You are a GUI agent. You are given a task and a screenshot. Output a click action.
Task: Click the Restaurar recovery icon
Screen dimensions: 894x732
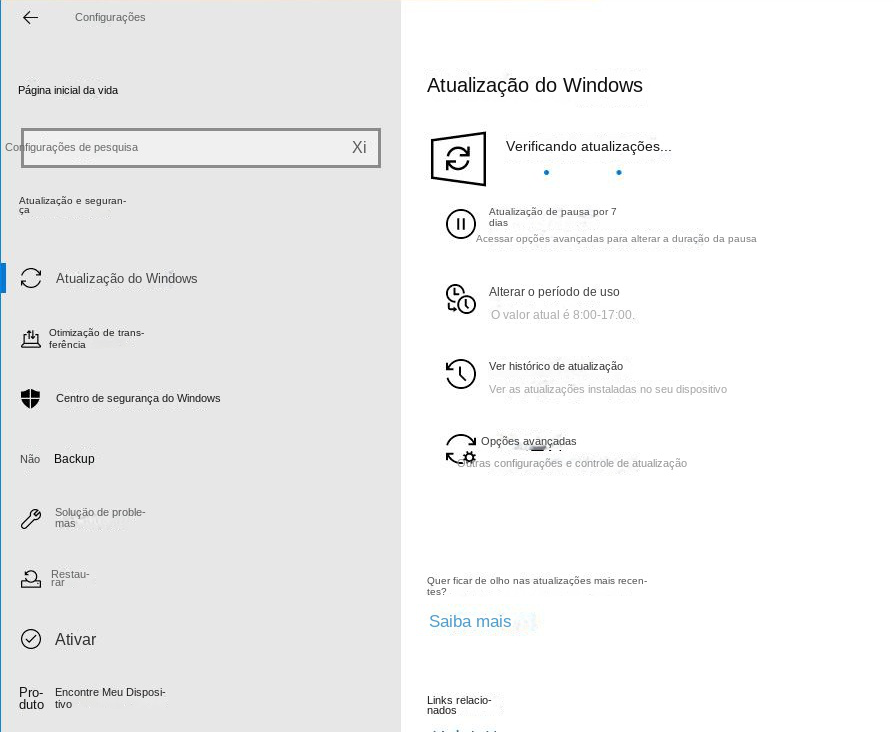(x=31, y=578)
